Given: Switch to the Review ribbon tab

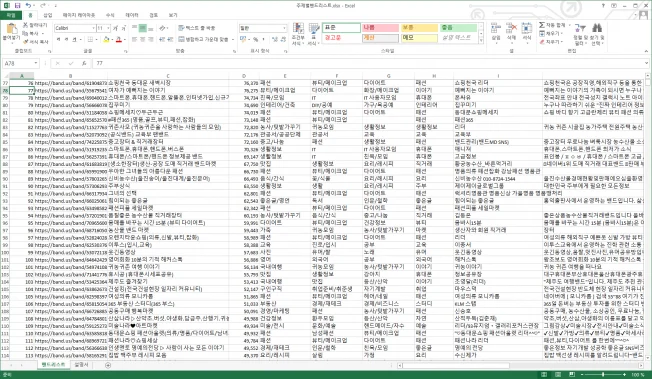Looking at the screenshot, I should tap(153, 15).
